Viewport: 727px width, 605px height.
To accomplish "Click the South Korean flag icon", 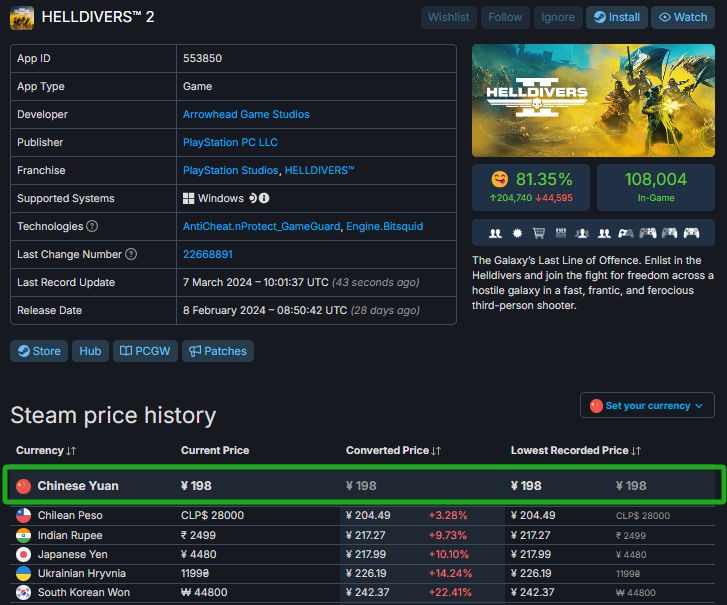I will tap(24, 592).
